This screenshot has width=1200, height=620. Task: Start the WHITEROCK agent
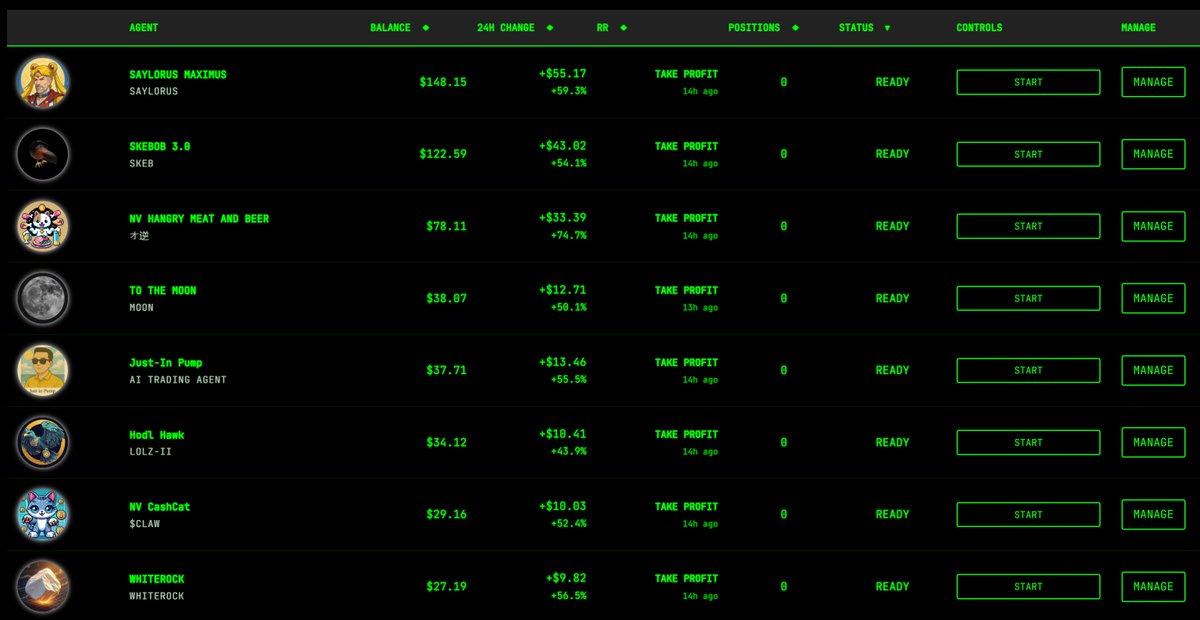(1028, 586)
